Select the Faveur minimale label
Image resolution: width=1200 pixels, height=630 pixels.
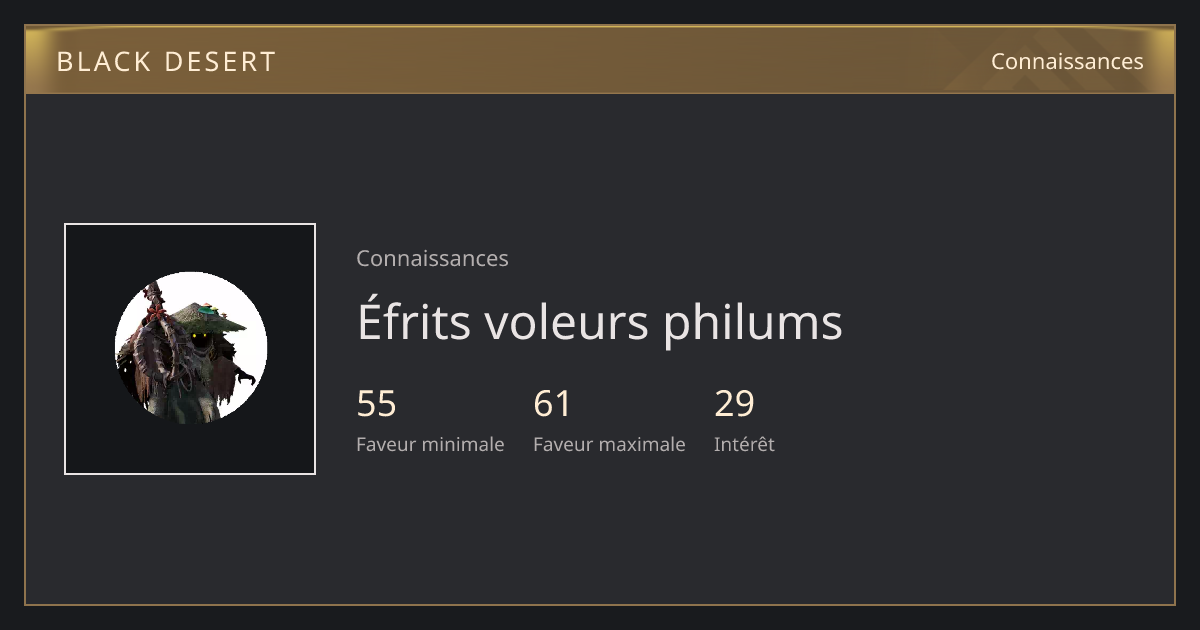pos(430,444)
